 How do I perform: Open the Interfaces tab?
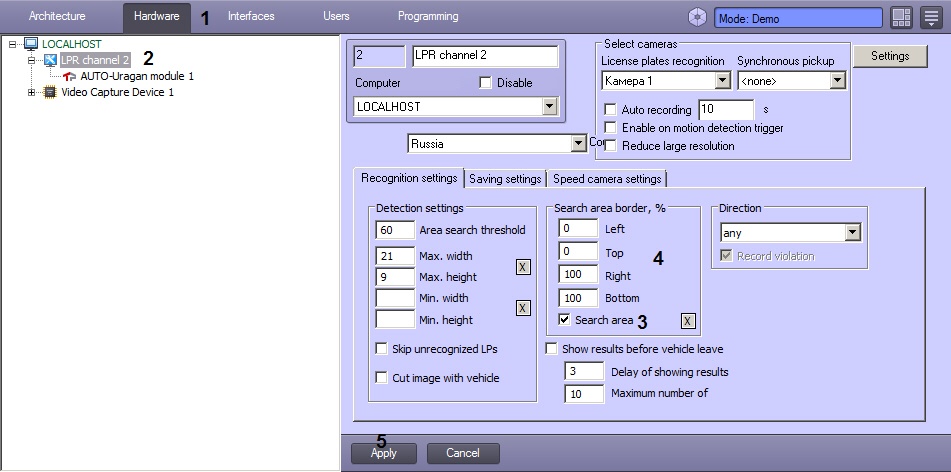coord(250,17)
